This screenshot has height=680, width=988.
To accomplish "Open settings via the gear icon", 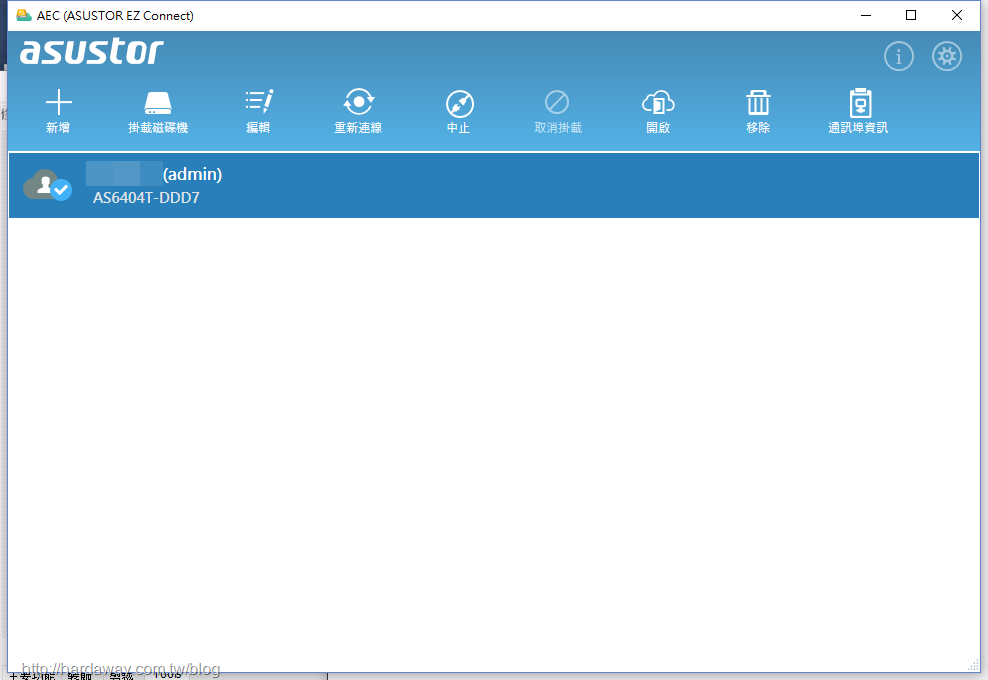I will tap(946, 56).
